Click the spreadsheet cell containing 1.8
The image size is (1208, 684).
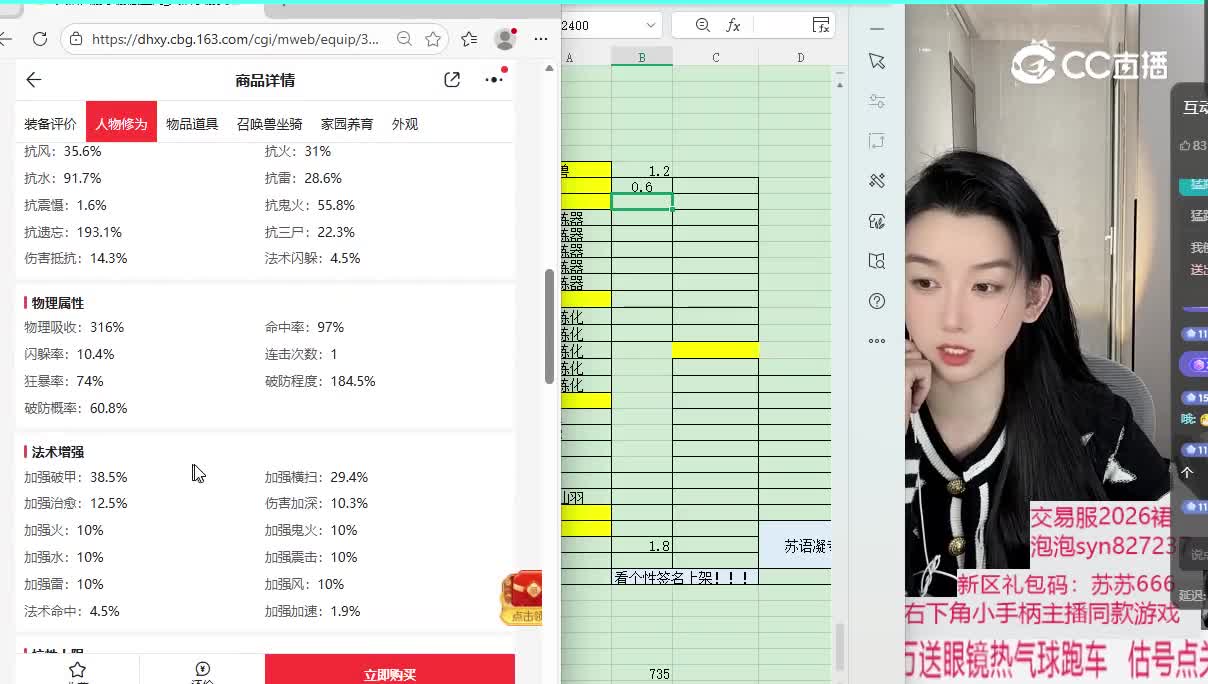pos(642,546)
